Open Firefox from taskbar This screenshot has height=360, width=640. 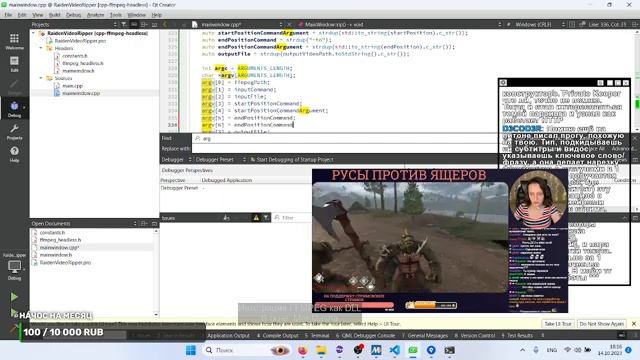click(x=302, y=350)
